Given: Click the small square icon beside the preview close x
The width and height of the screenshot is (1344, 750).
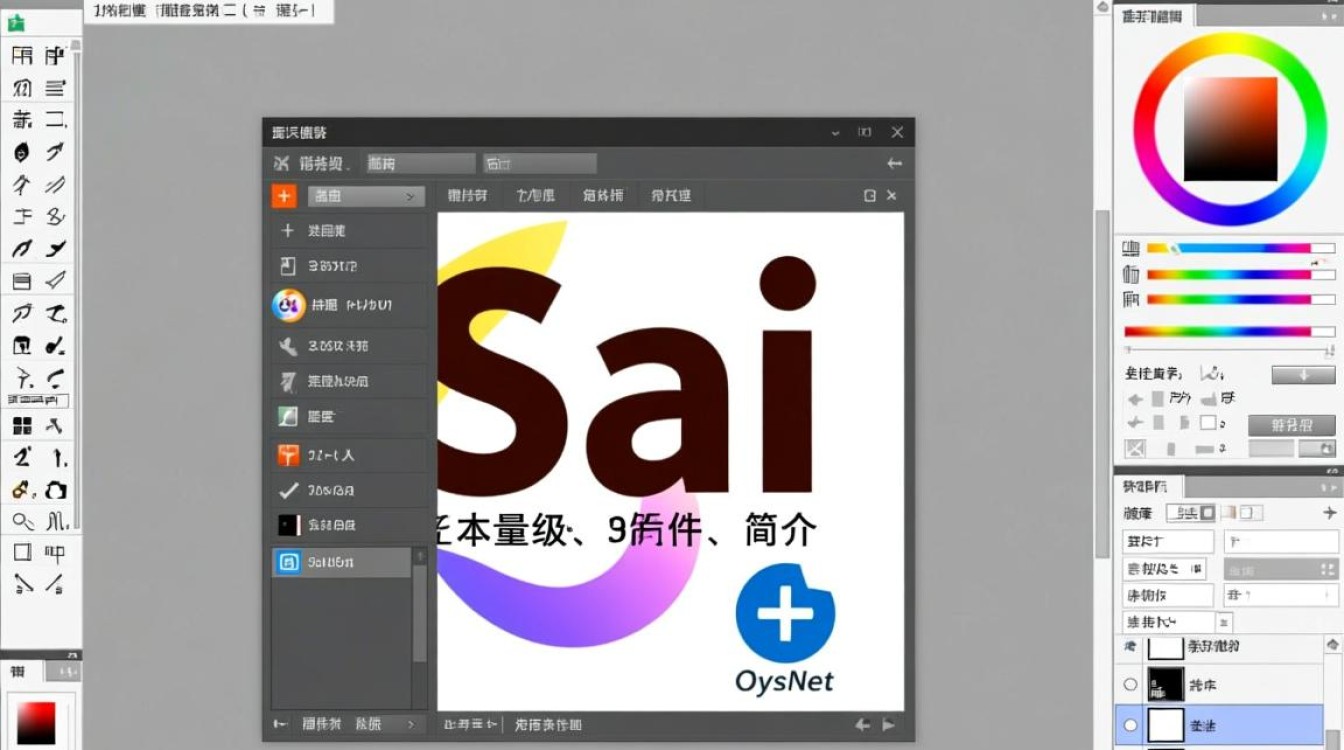Looking at the screenshot, I should click(x=870, y=196).
